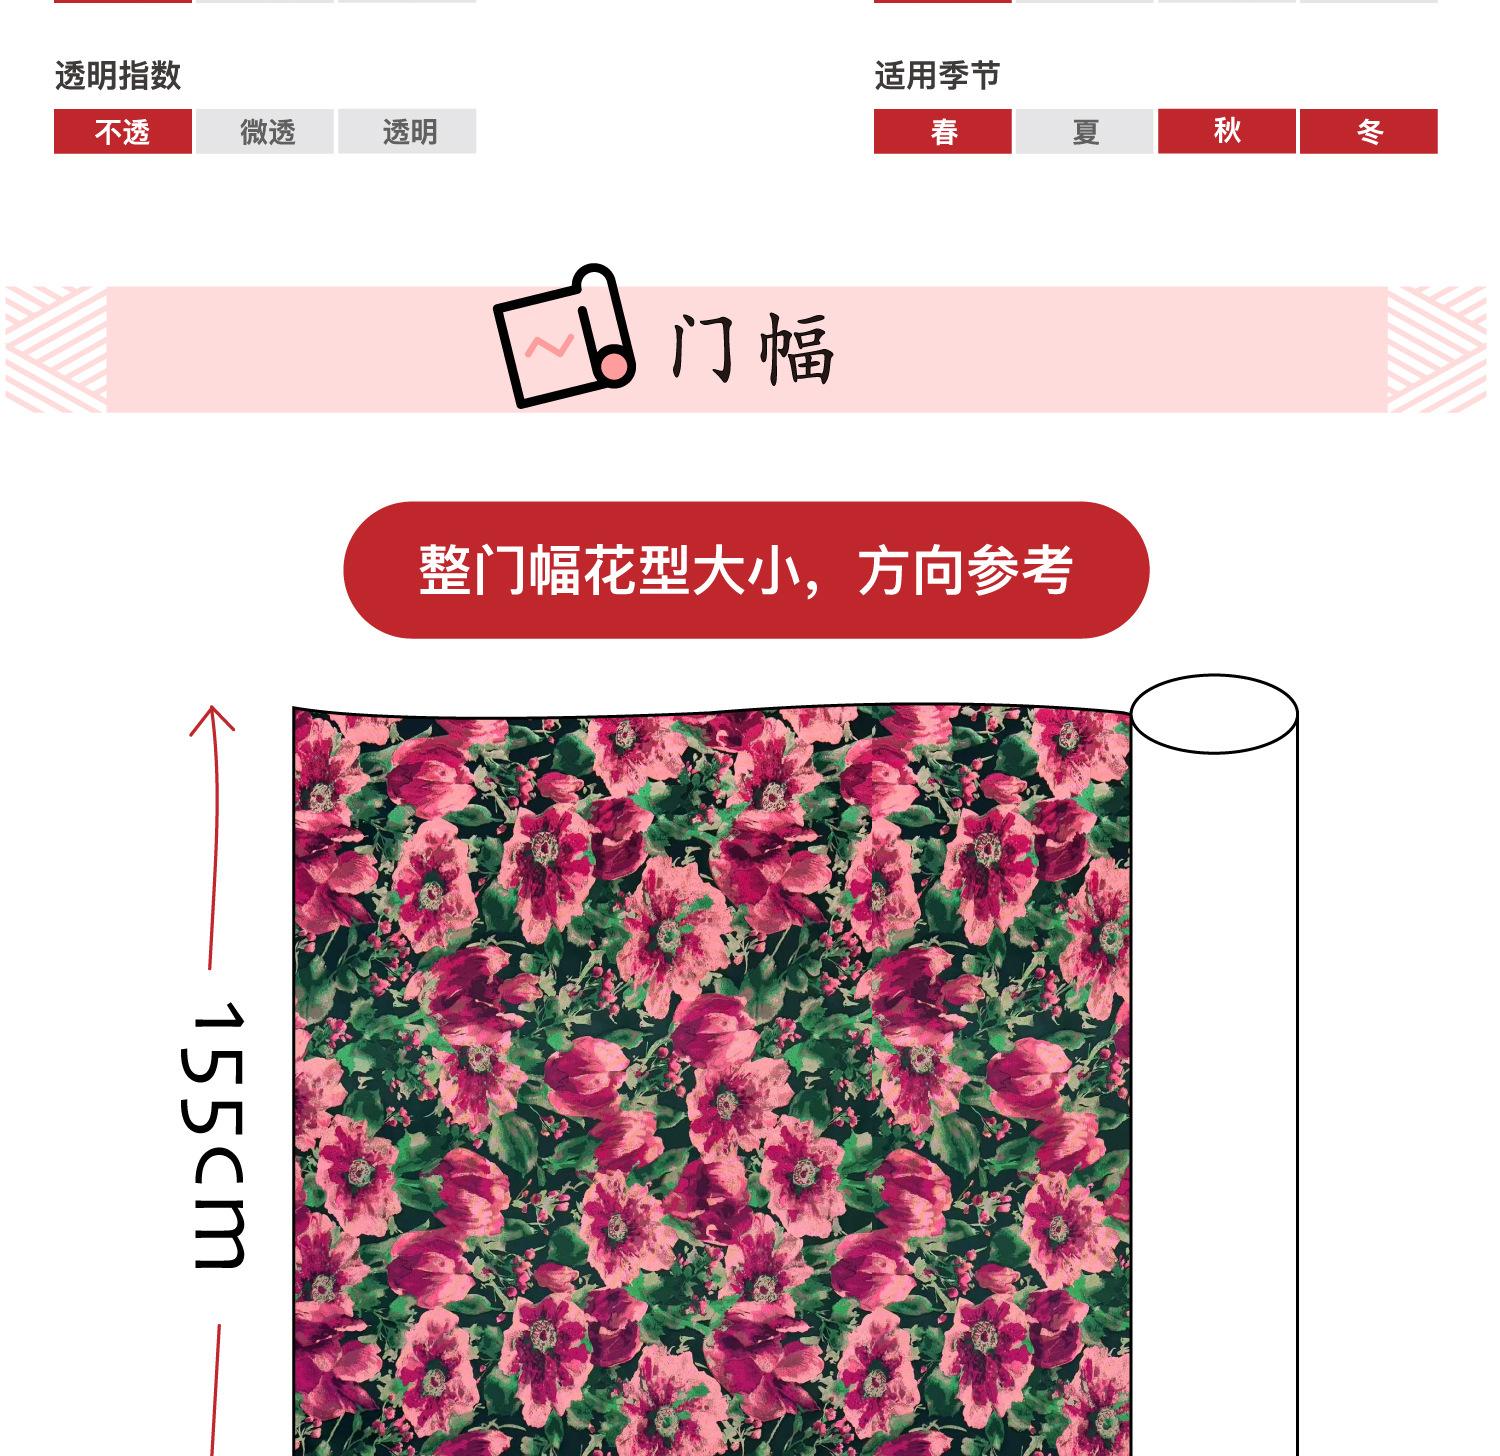The image size is (1500, 1456).
Task: Select the 微透 transparency option
Action: point(265,131)
